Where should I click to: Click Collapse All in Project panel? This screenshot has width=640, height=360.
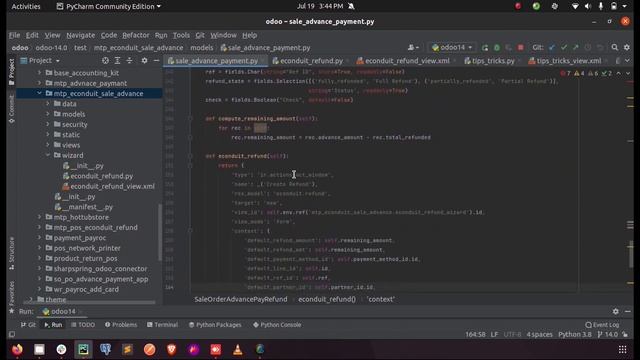tap(129, 60)
